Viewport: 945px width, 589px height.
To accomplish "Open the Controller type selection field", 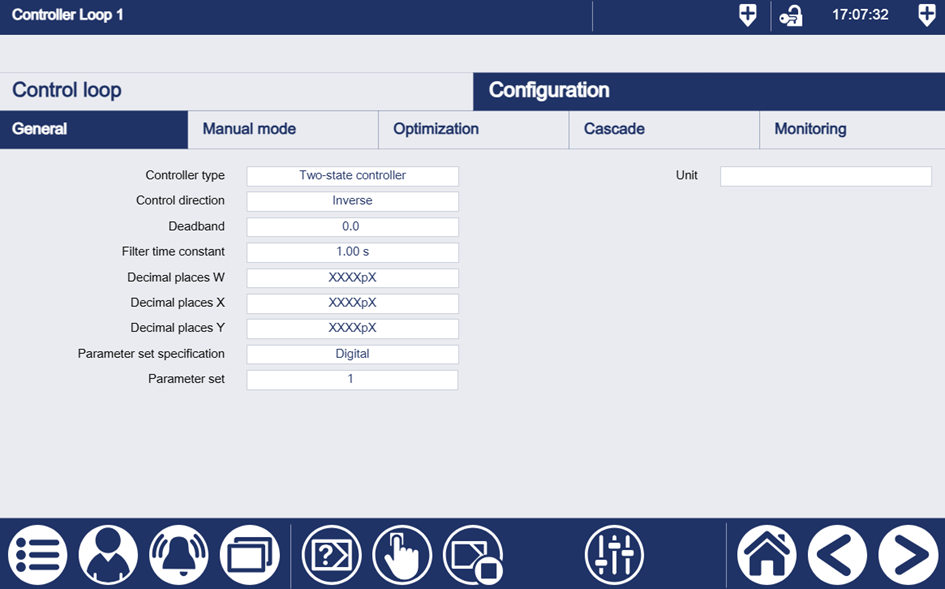I will (x=352, y=176).
